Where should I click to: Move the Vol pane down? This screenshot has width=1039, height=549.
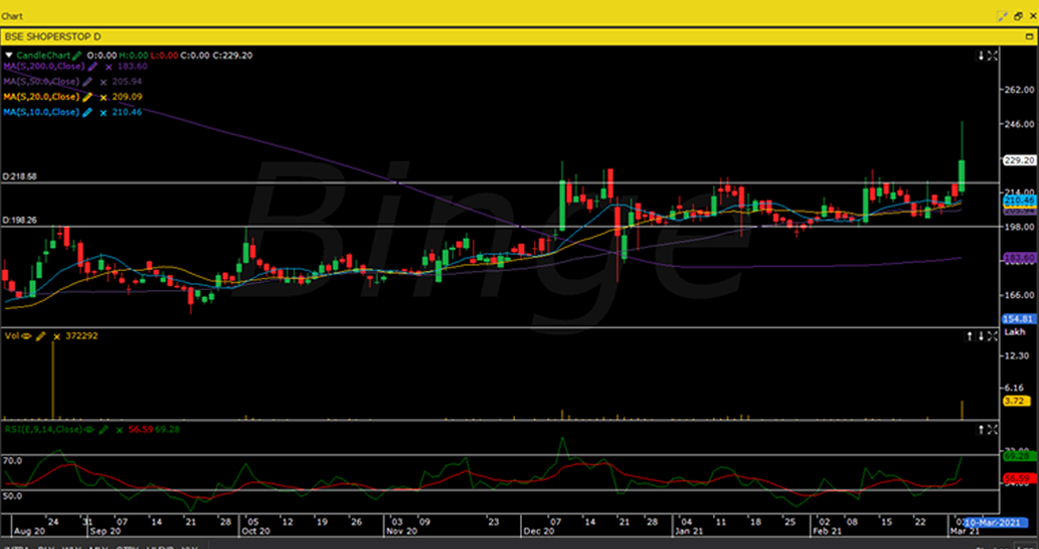[981, 336]
